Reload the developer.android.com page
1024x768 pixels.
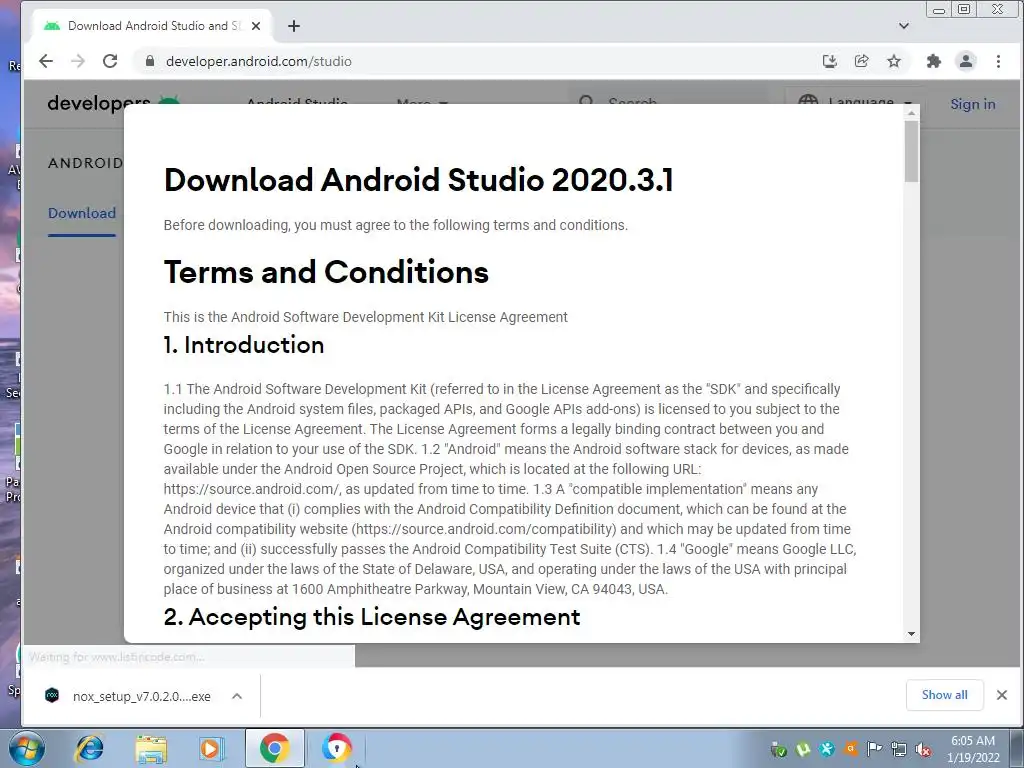point(110,61)
